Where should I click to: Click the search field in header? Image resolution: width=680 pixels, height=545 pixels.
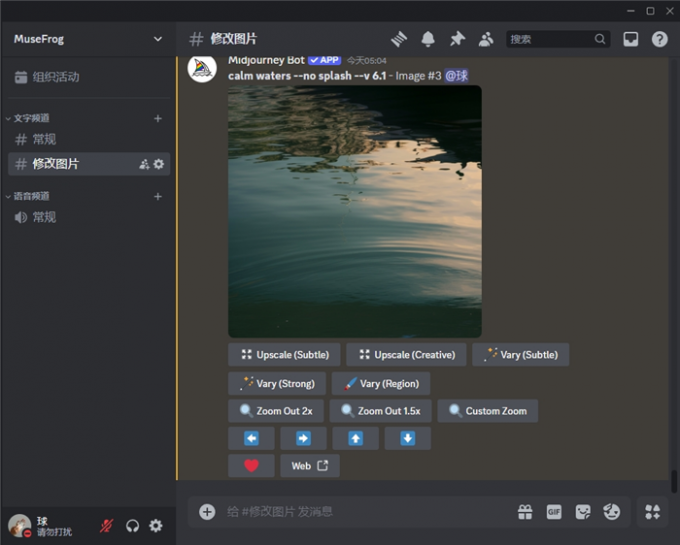(x=558, y=39)
